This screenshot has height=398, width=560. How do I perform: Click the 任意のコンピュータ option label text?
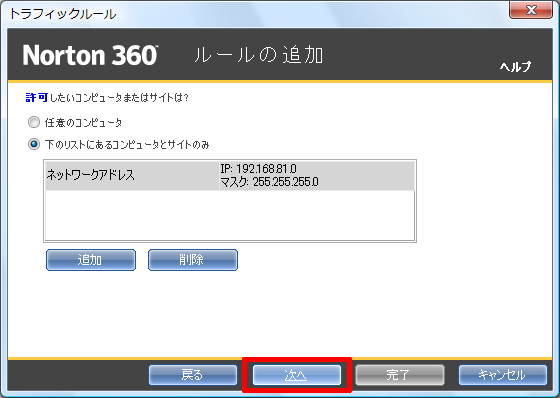pos(83,123)
